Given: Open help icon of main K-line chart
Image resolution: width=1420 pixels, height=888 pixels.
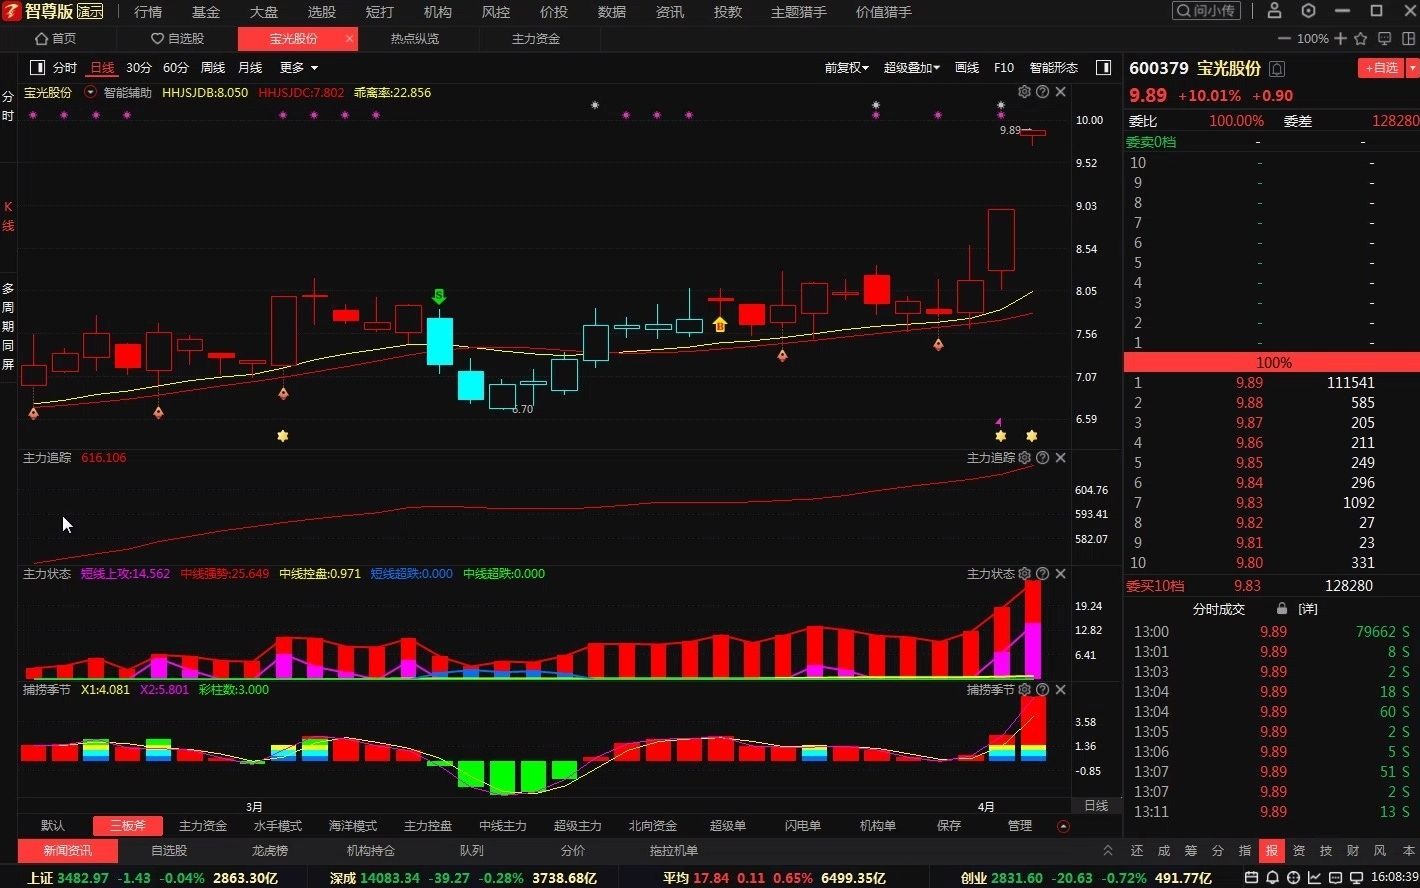Looking at the screenshot, I should [1043, 92].
